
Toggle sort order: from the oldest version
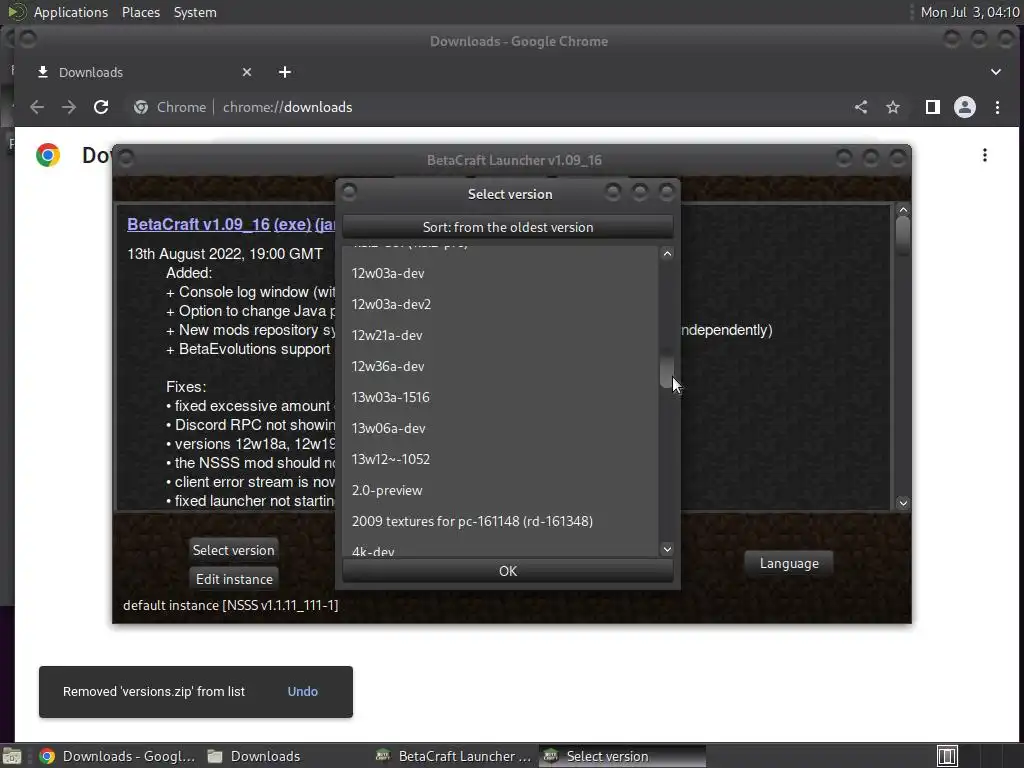[508, 227]
